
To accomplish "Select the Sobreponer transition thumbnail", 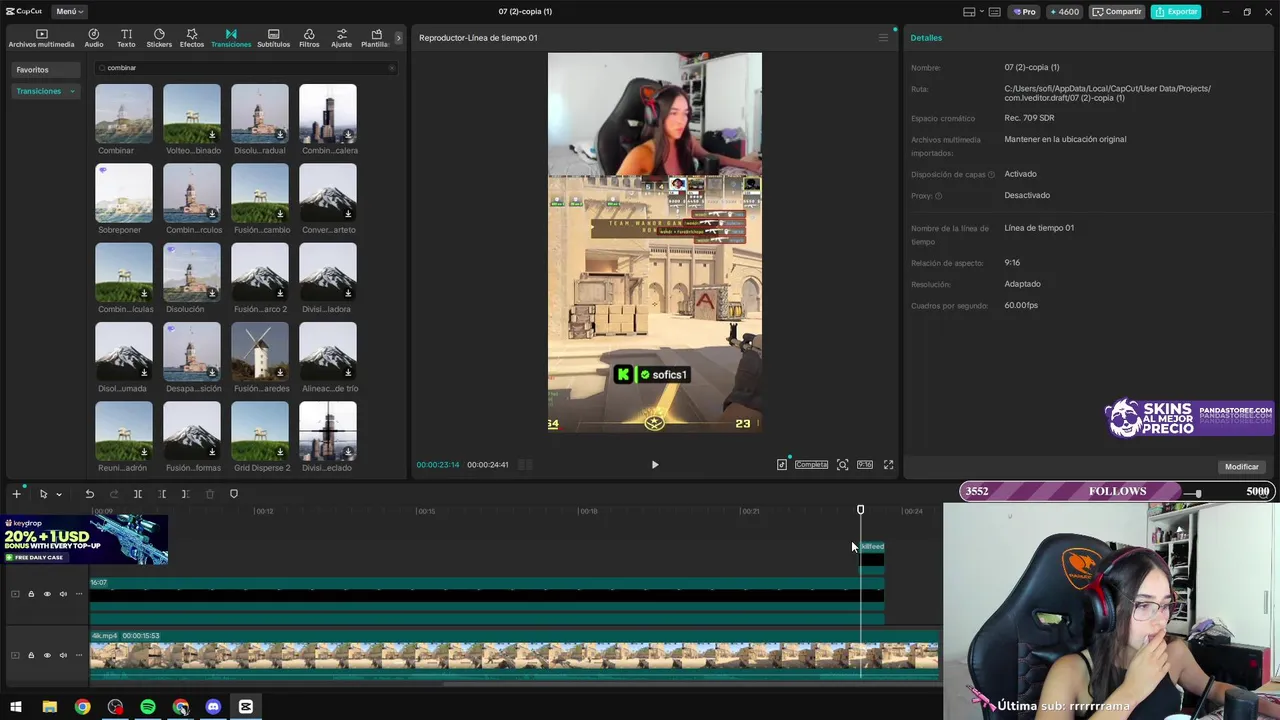I will (x=124, y=193).
